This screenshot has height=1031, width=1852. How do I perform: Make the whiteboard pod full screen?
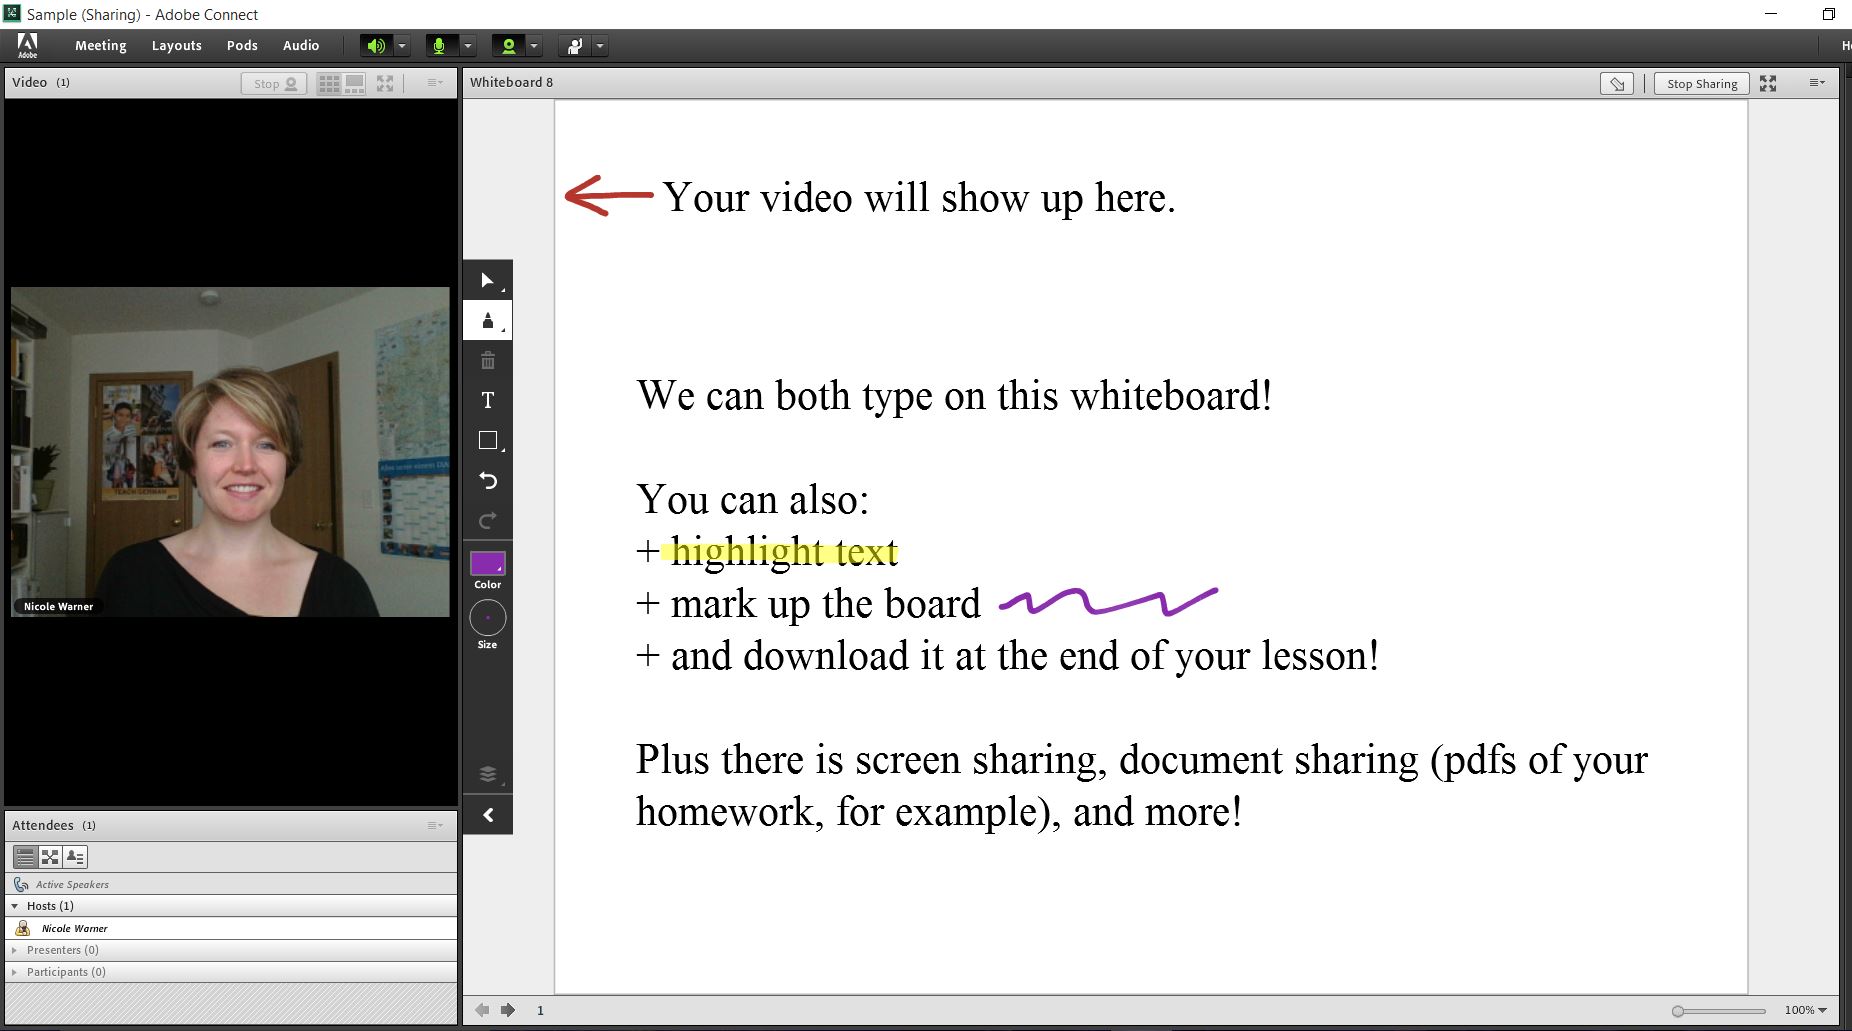click(x=1768, y=84)
